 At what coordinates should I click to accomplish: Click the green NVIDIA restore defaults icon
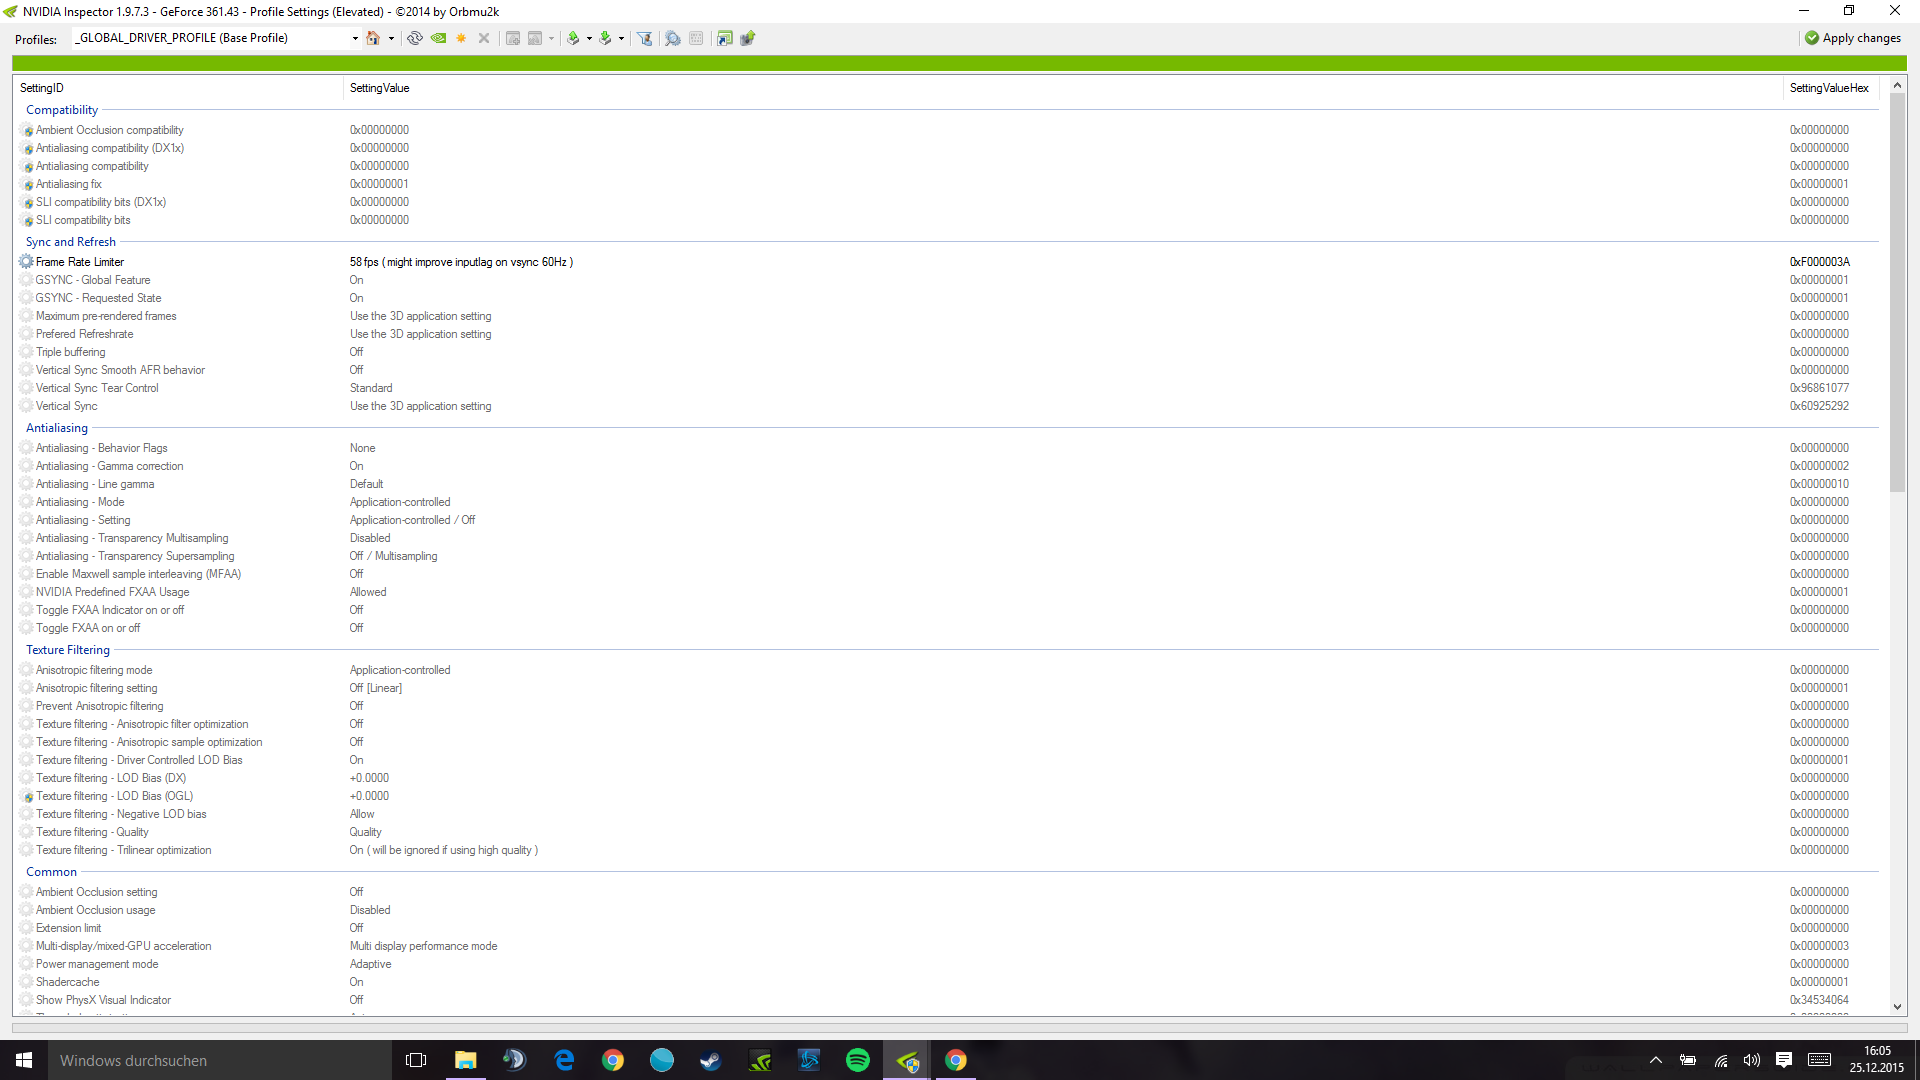(438, 38)
